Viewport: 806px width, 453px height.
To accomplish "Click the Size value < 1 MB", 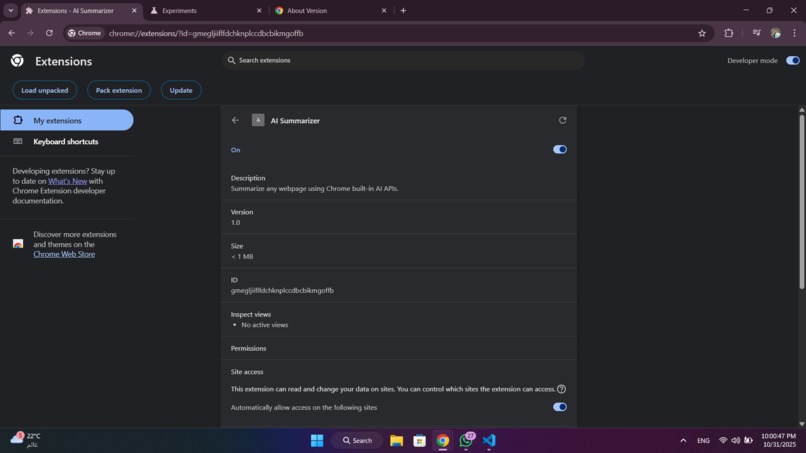I will pyautogui.click(x=242, y=257).
